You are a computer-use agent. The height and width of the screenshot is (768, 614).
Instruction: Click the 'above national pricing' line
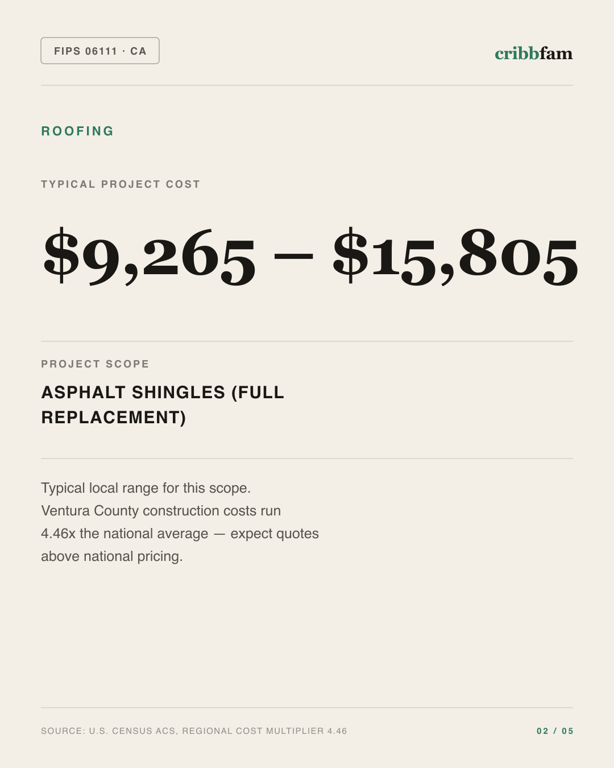coord(112,556)
